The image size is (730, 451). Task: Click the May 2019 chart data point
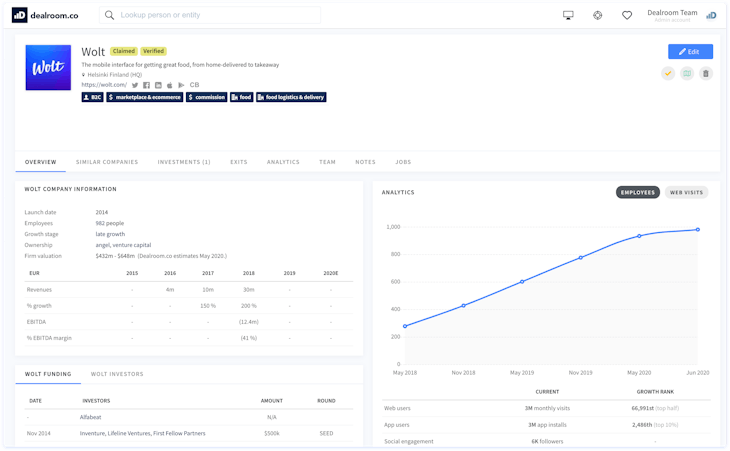(522, 282)
